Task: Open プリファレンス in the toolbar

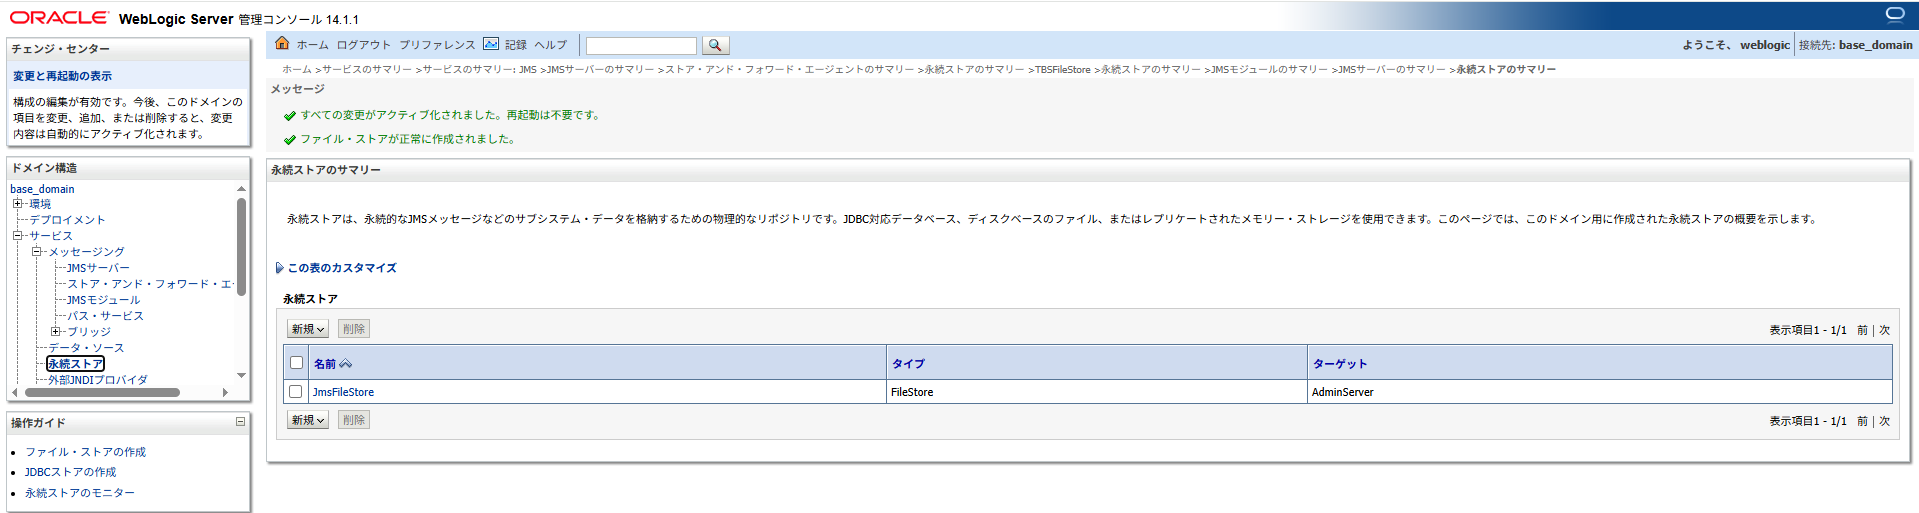Action: (x=437, y=45)
